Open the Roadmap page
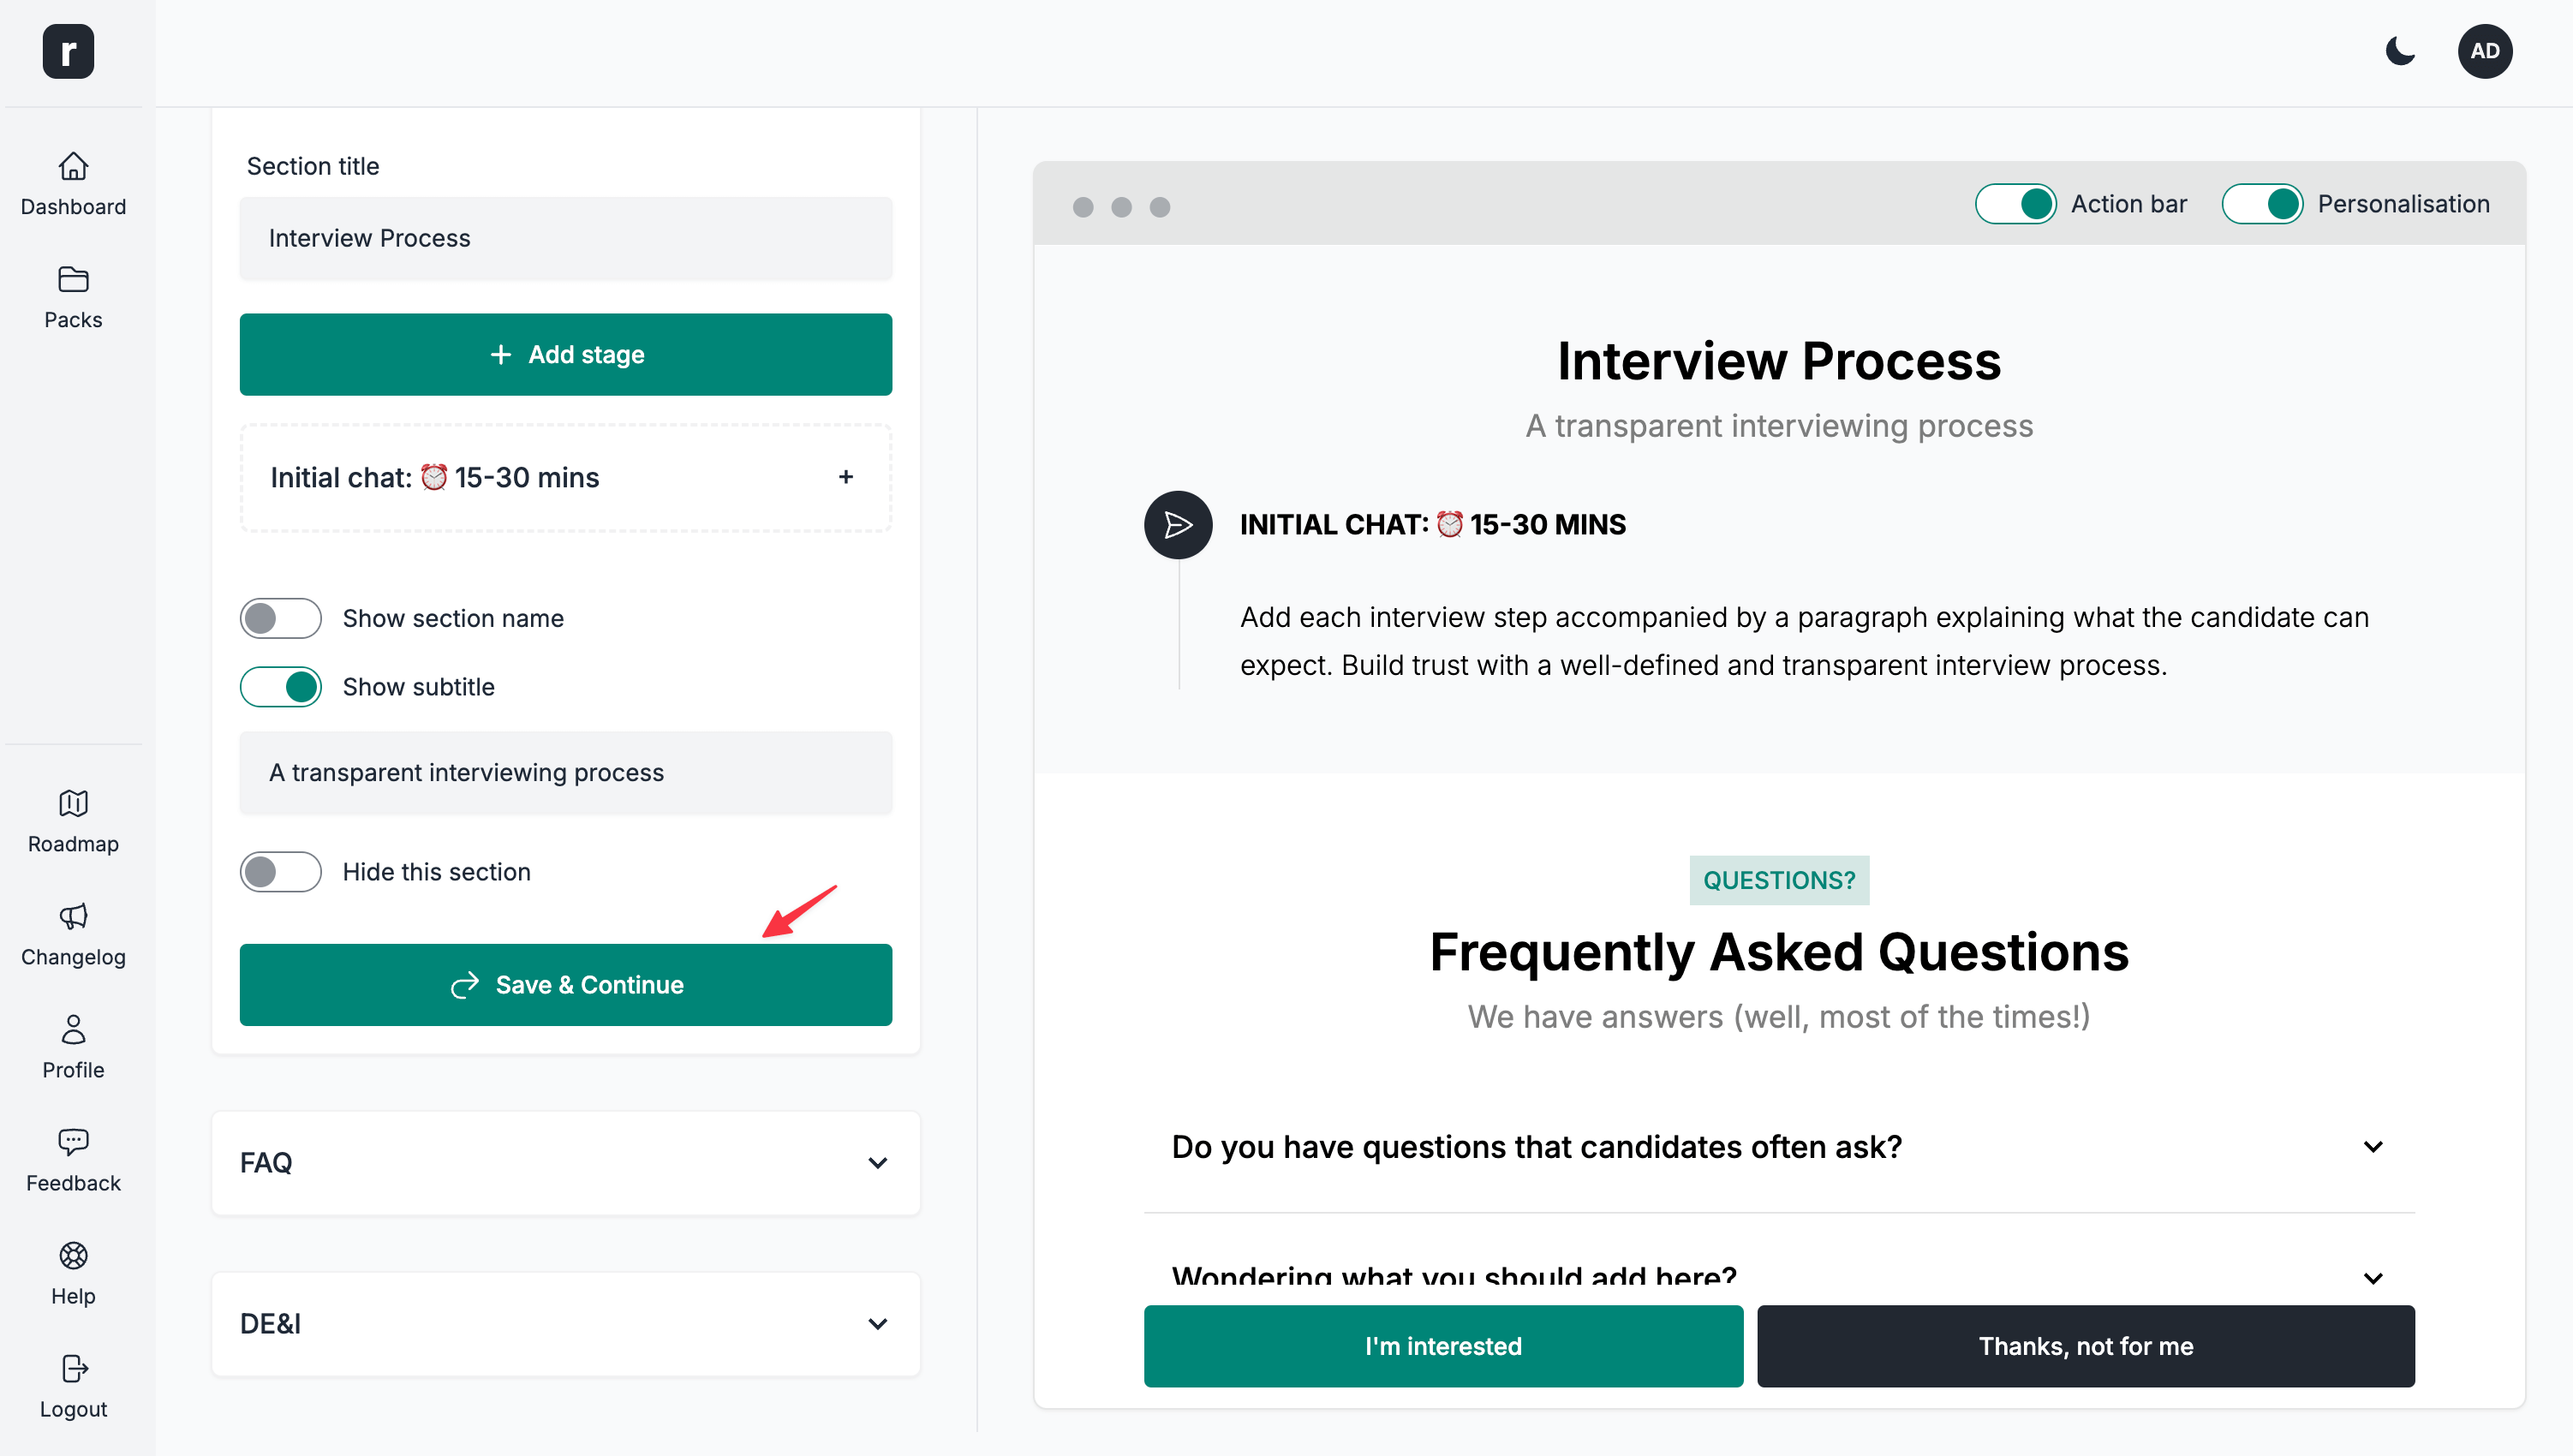The width and height of the screenshot is (2573, 1456). [73, 821]
